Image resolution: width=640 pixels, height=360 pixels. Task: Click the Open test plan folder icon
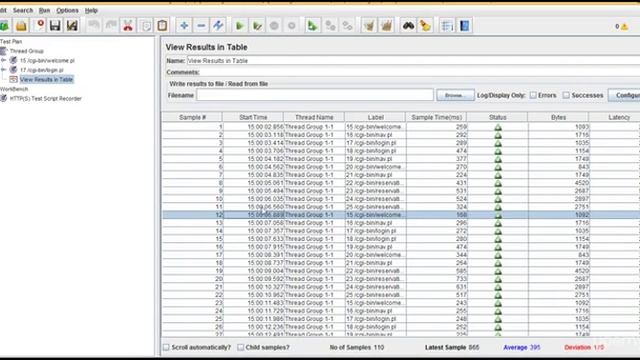tap(21, 26)
